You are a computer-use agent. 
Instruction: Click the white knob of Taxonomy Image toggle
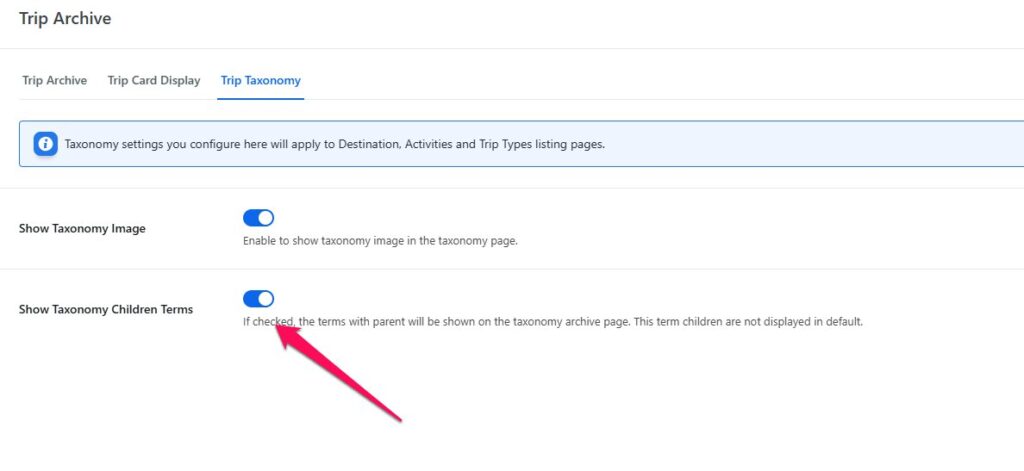coord(265,218)
